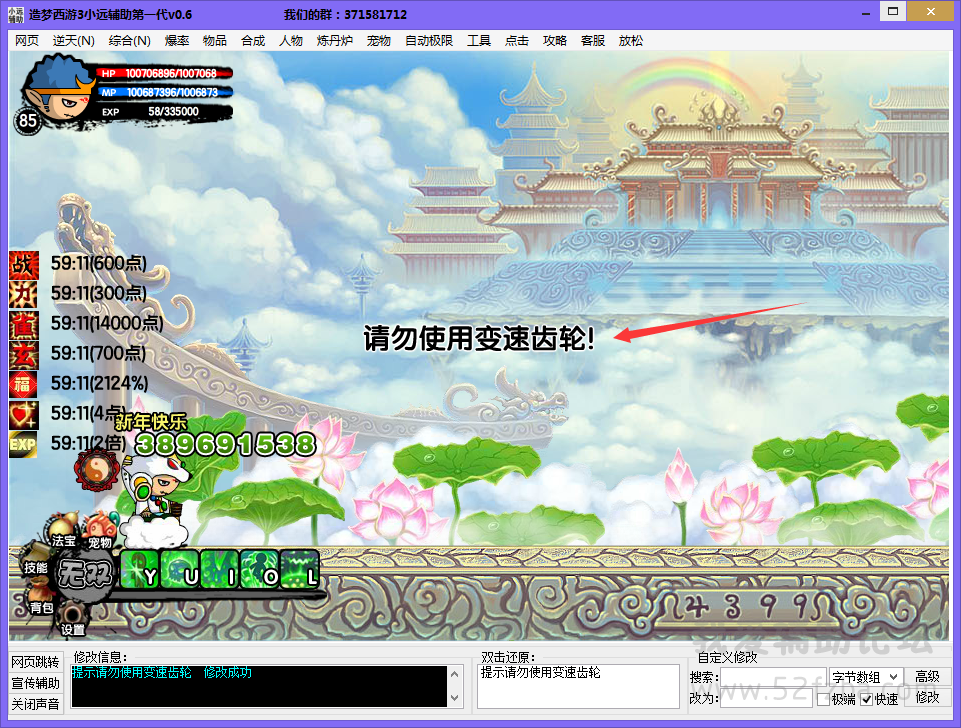Use the U skill slot
The width and height of the screenshot is (961, 728).
[180, 569]
